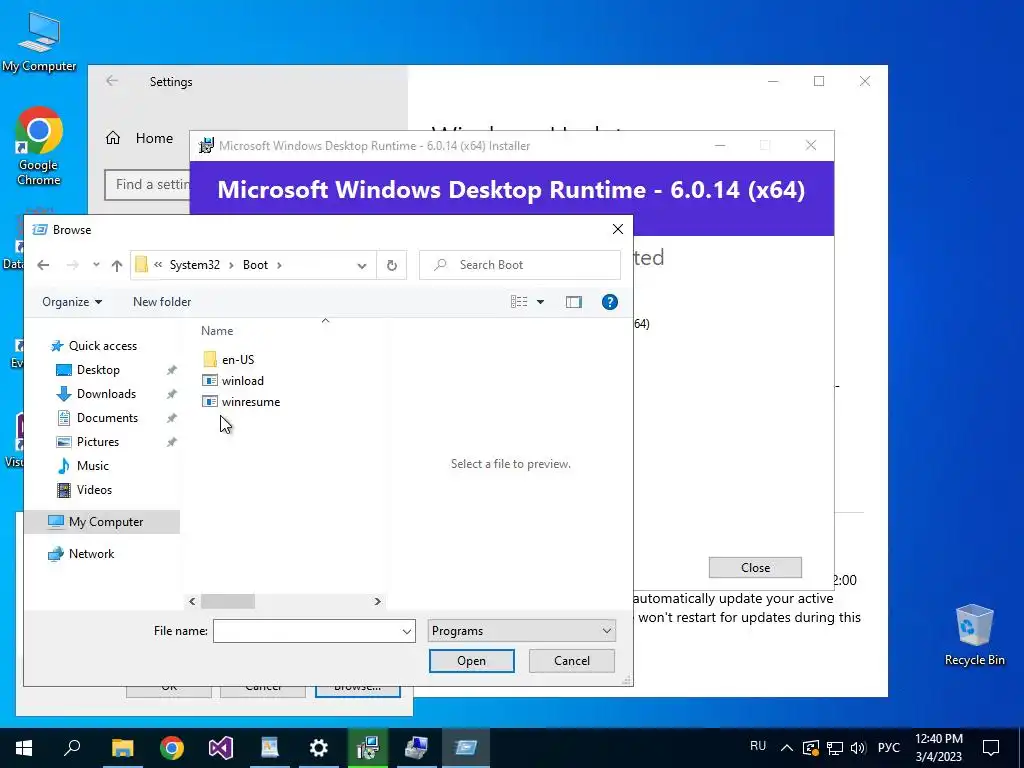This screenshot has width=1024, height=768.
Task: Open the Organize menu
Action: pos(72,302)
